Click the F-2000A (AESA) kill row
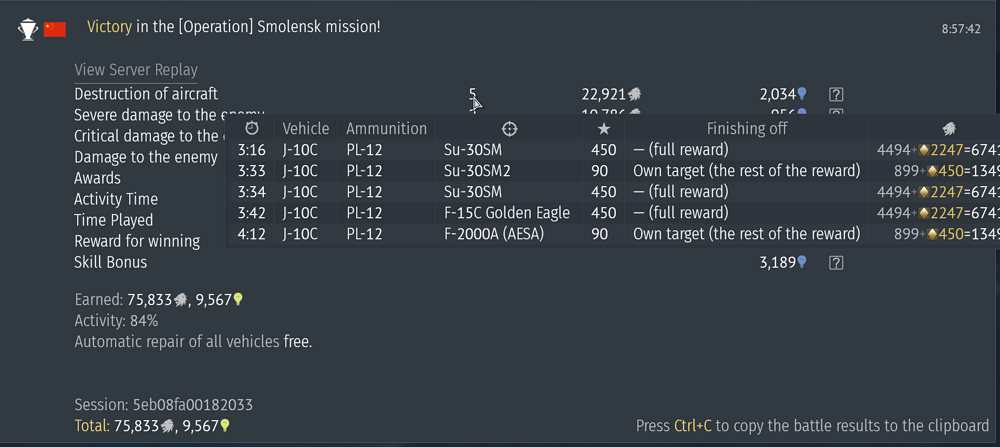The image size is (1000, 447). [506, 234]
